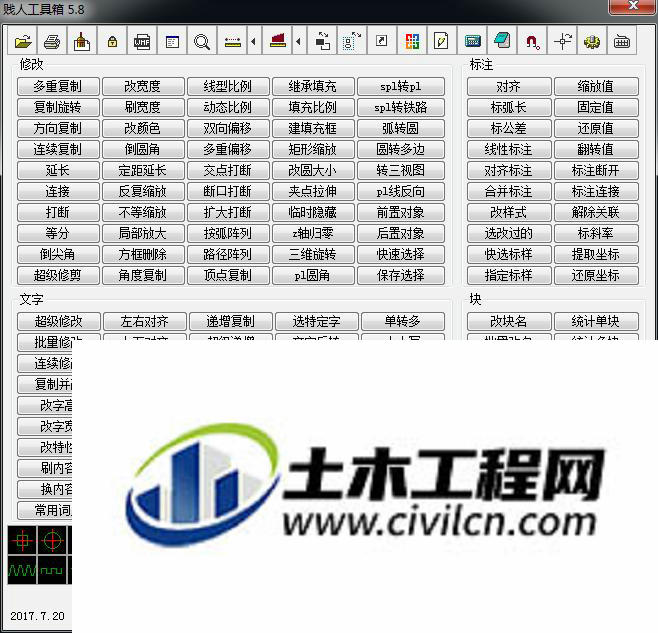Image resolution: width=658 pixels, height=633 pixels.
Task: Click the colorful grid tiles icon
Action: point(412,41)
